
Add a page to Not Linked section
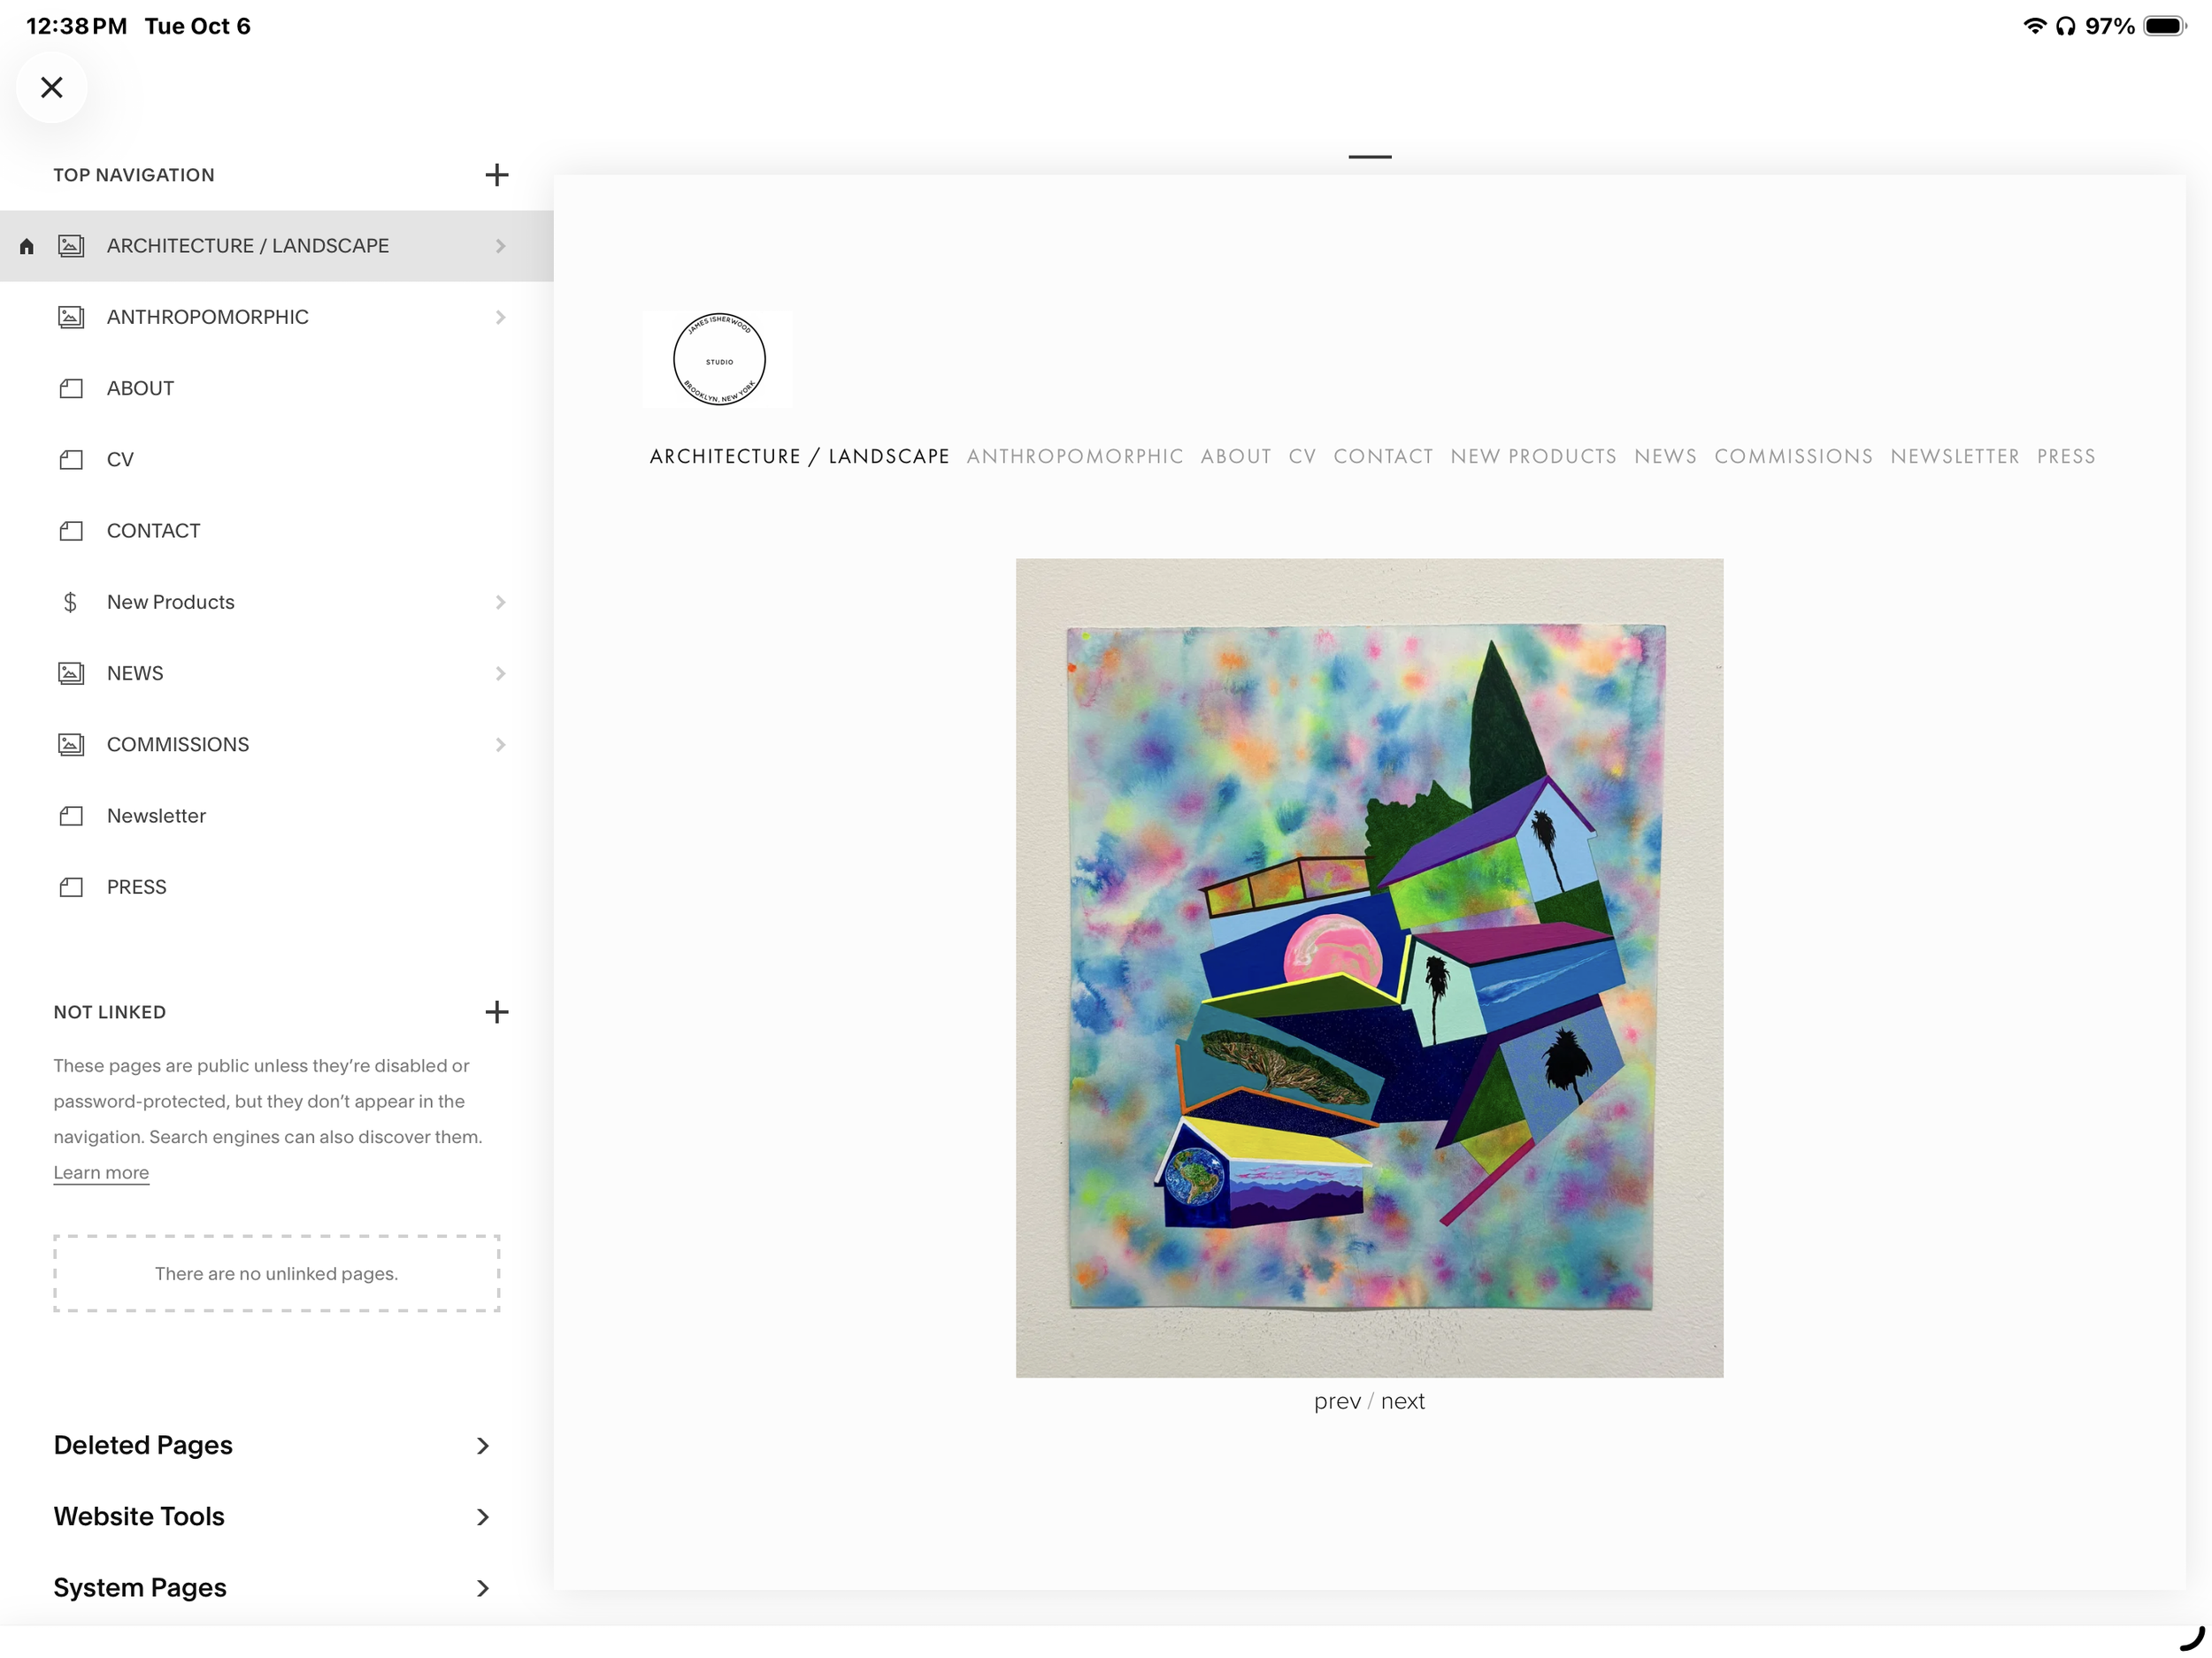(496, 1012)
